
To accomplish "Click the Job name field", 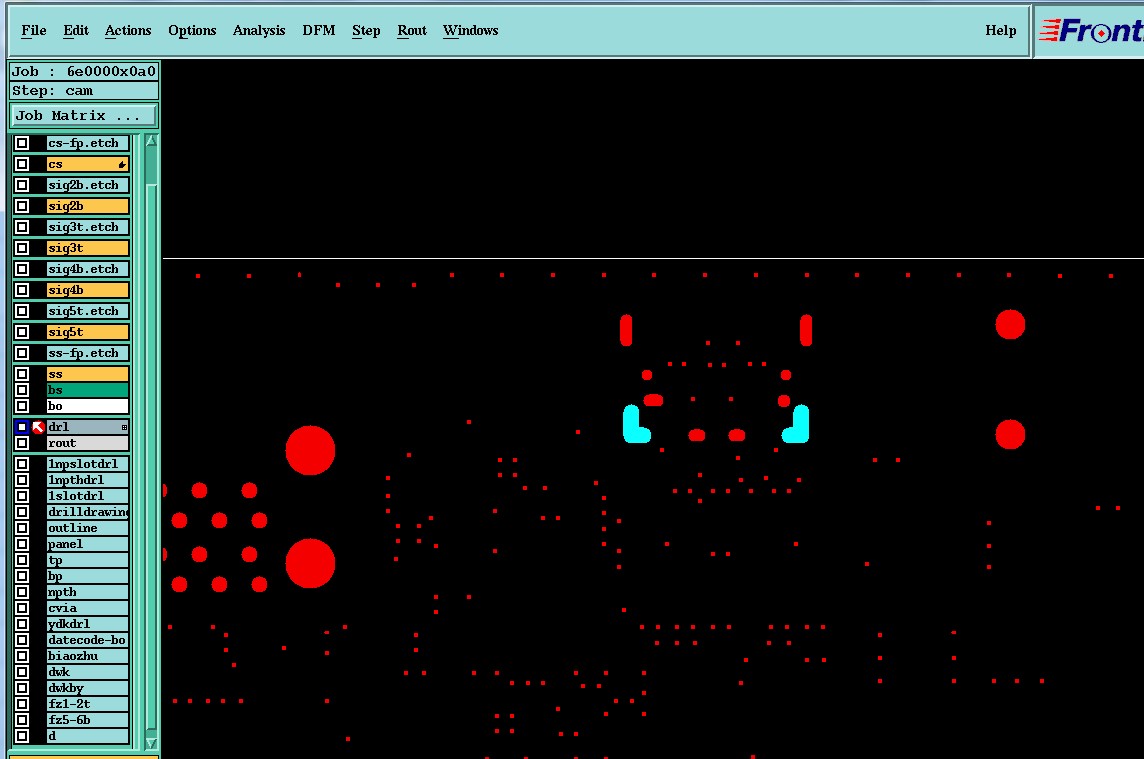I will coord(84,72).
